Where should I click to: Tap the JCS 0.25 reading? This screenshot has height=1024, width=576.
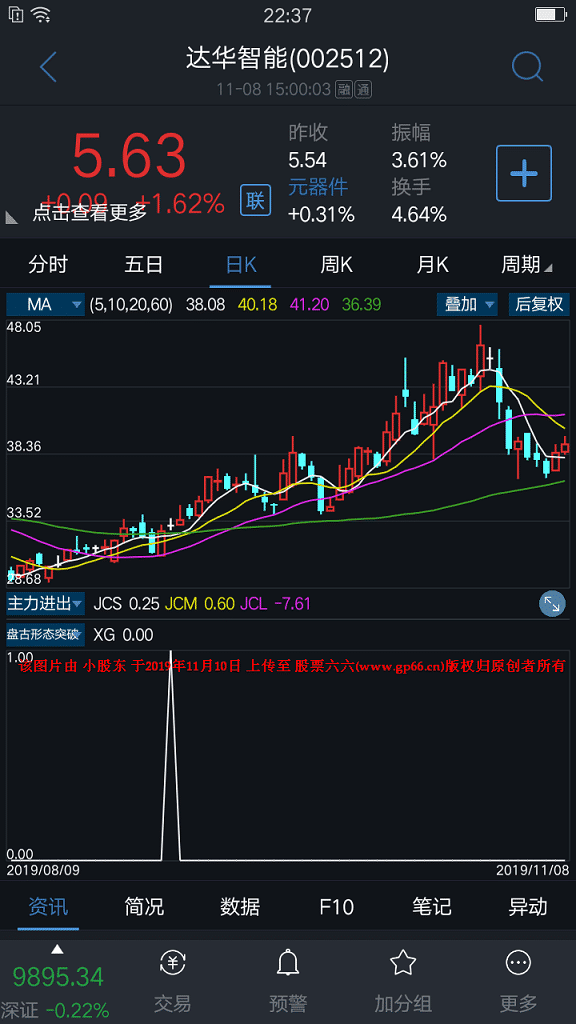point(126,603)
